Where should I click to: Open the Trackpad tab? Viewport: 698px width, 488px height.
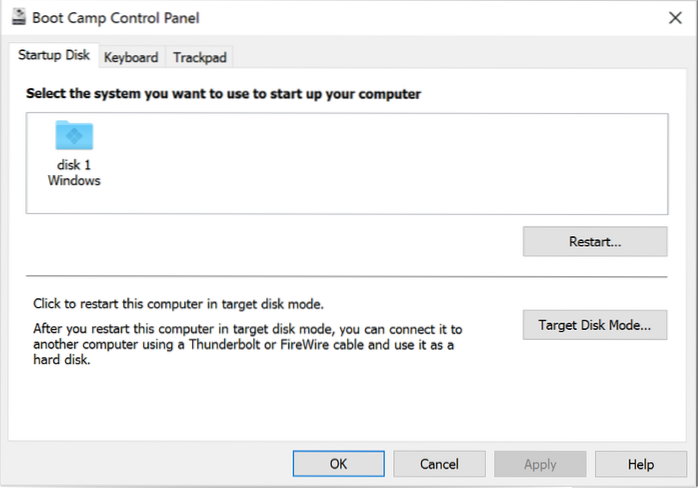(x=200, y=57)
